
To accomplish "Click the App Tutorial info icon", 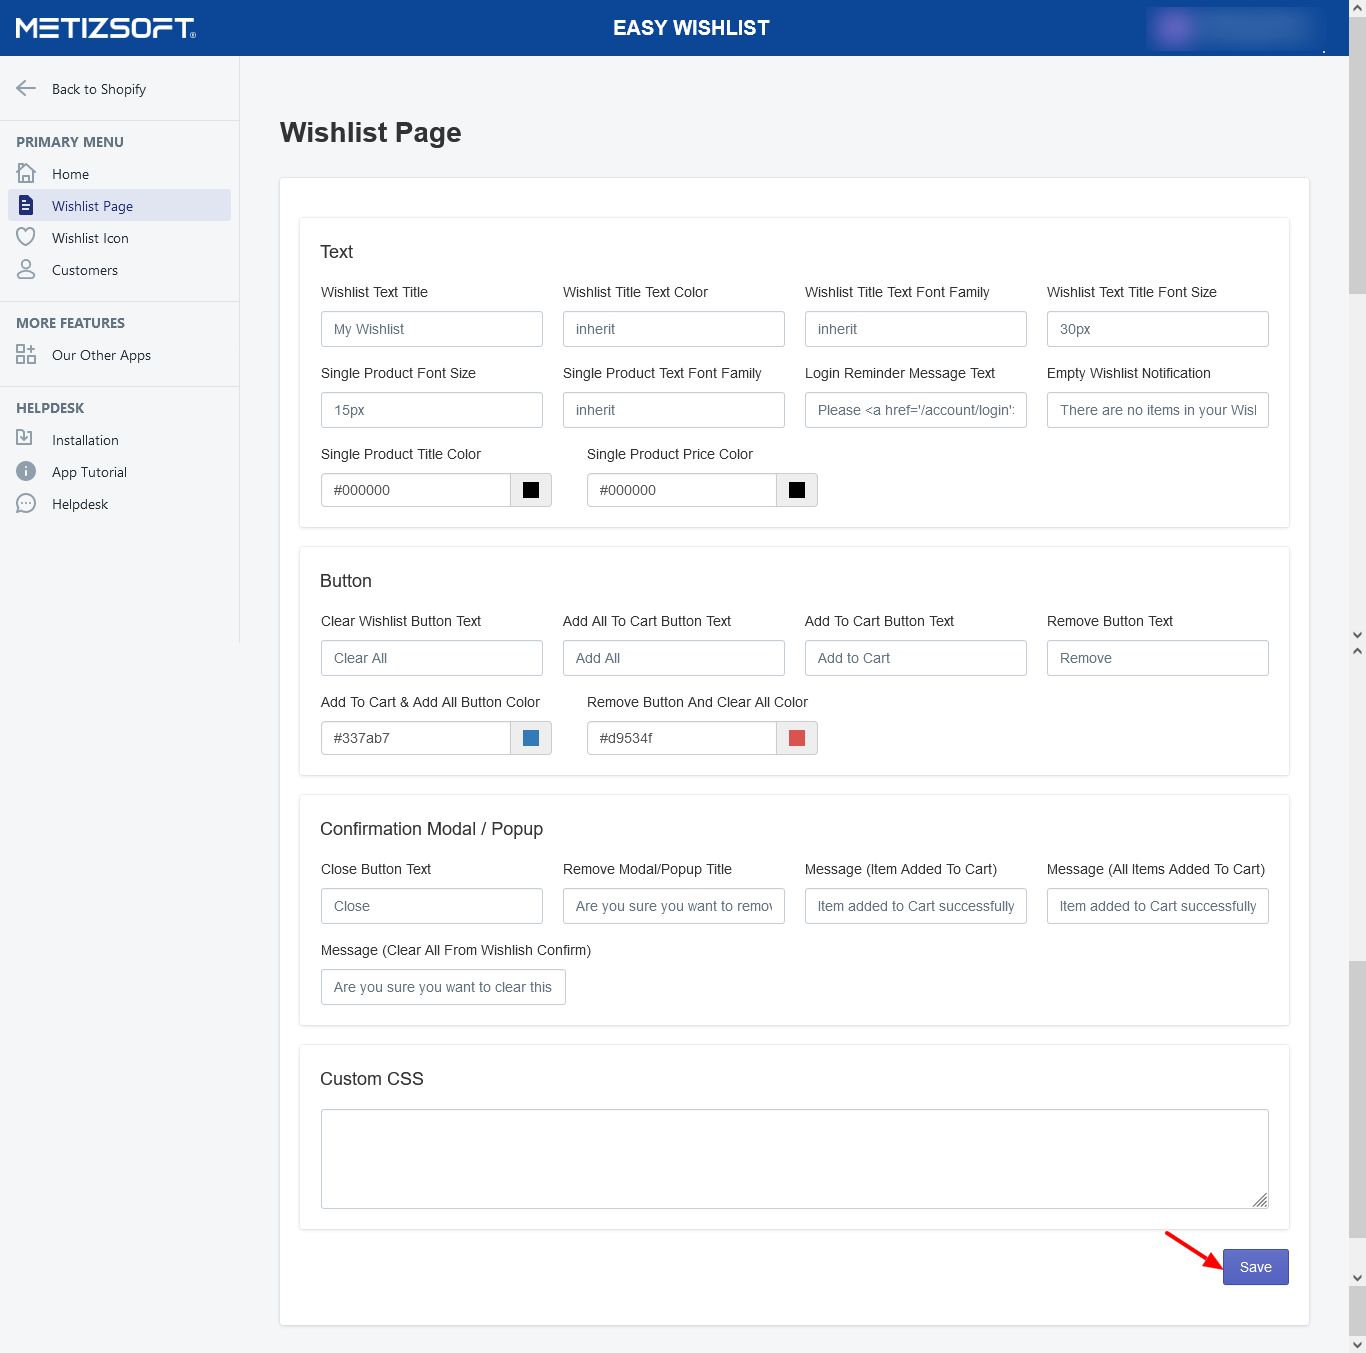I will [26, 471].
